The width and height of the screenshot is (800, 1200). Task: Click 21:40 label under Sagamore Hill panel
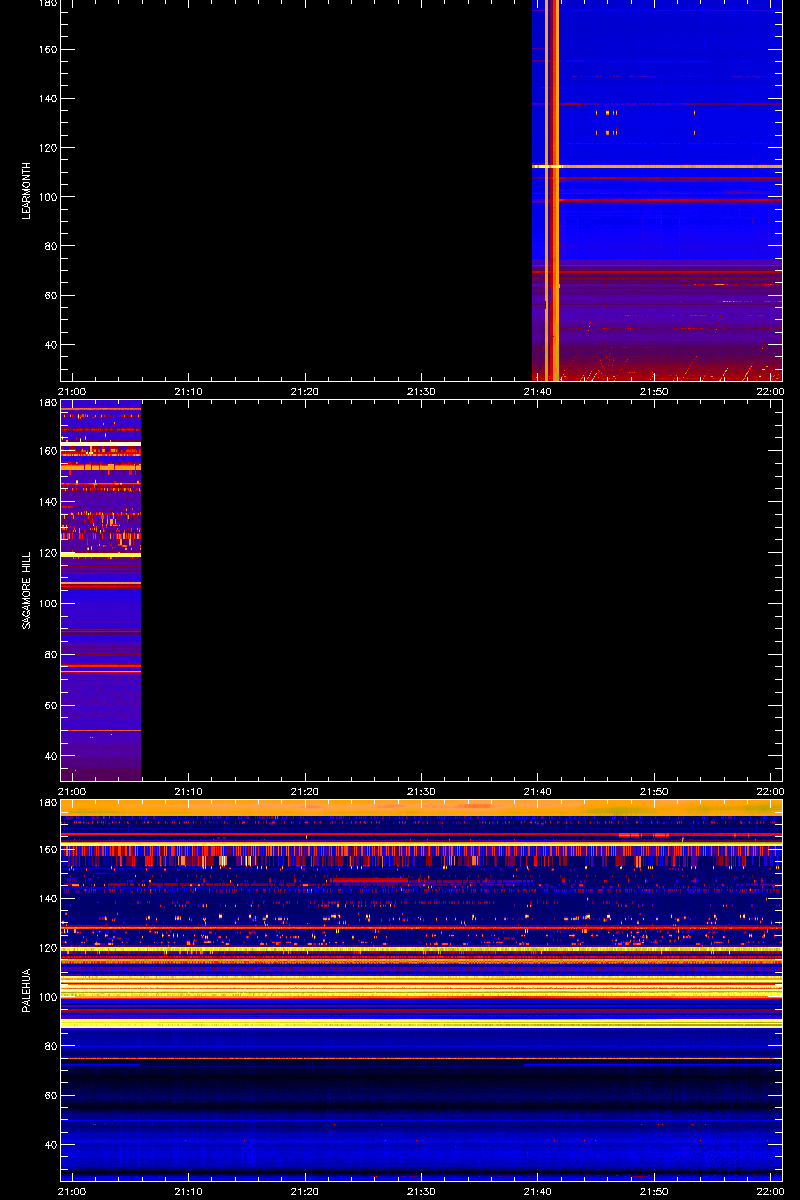click(x=538, y=791)
